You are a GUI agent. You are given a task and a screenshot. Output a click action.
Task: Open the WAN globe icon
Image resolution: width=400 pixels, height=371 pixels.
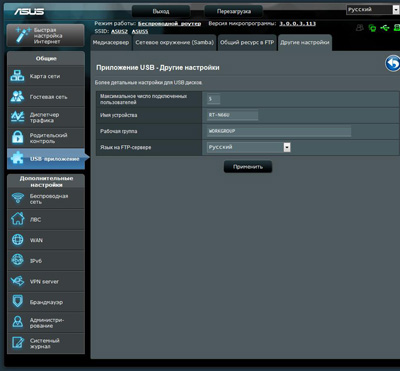click(17, 240)
